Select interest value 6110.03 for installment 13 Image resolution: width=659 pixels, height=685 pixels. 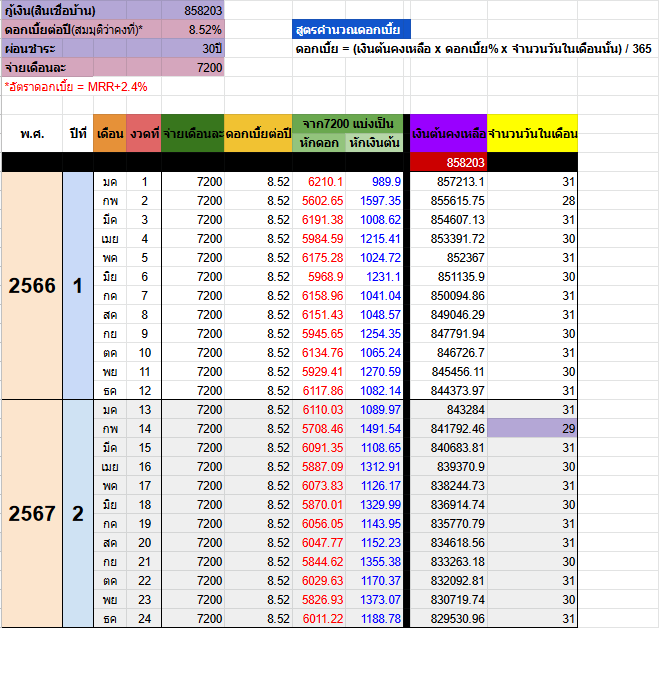(319, 409)
